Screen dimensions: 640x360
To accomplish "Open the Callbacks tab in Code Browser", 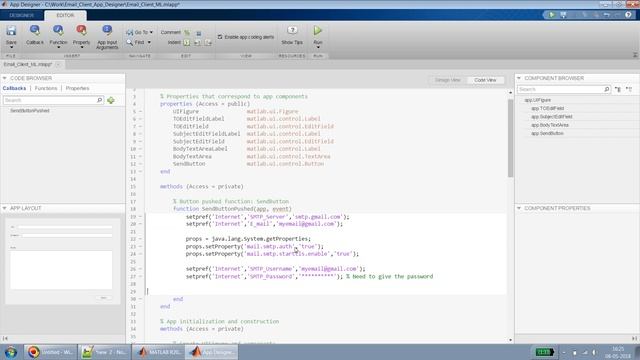I will tap(14, 88).
